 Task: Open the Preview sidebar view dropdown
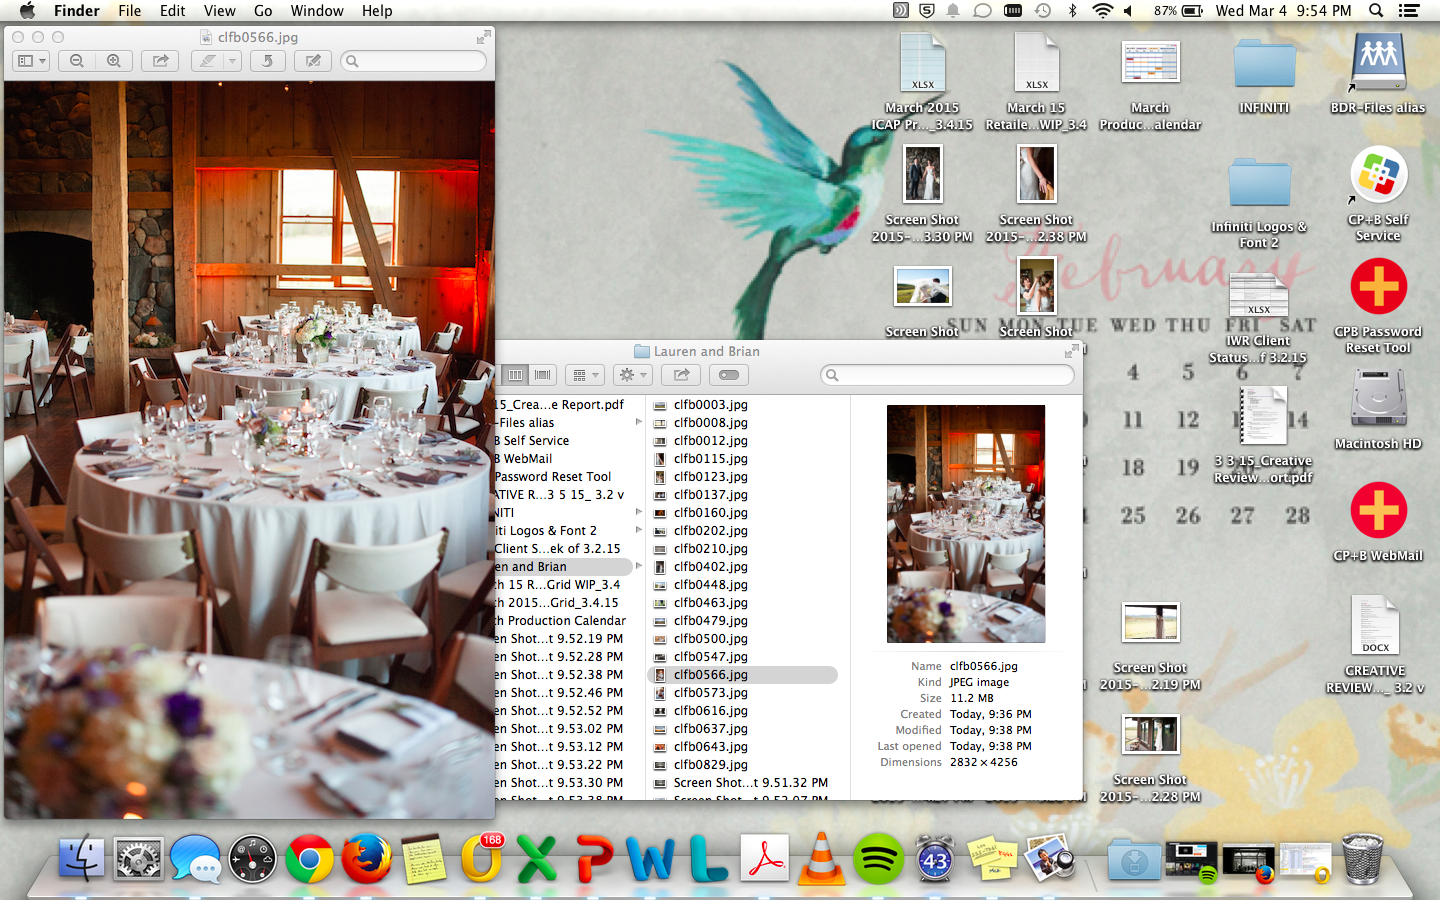pyautogui.click(x=31, y=61)
